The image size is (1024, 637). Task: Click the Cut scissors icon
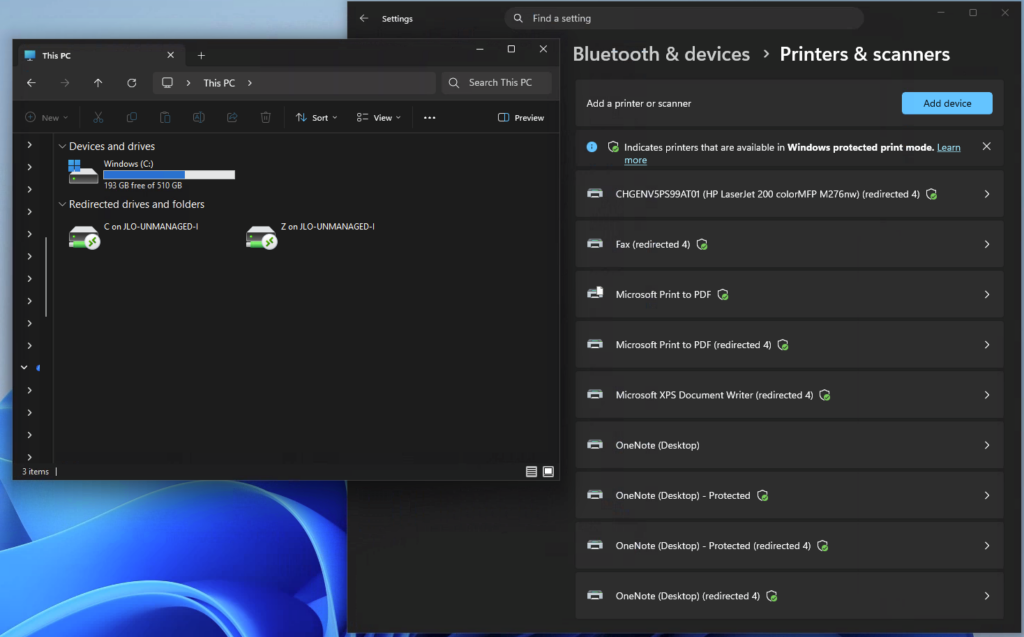pyautogui.click(x=98, y=118)
